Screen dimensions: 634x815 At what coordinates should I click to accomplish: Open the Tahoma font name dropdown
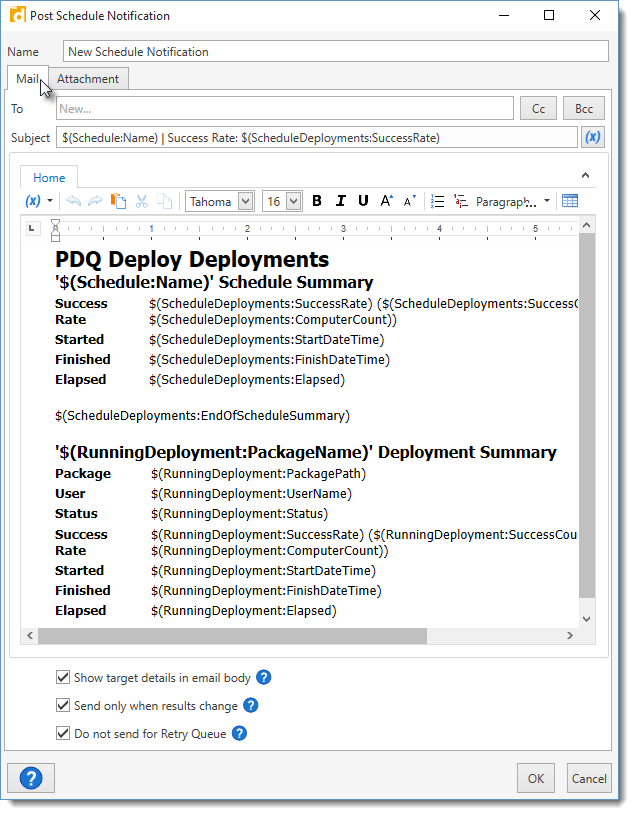[247, 201]
